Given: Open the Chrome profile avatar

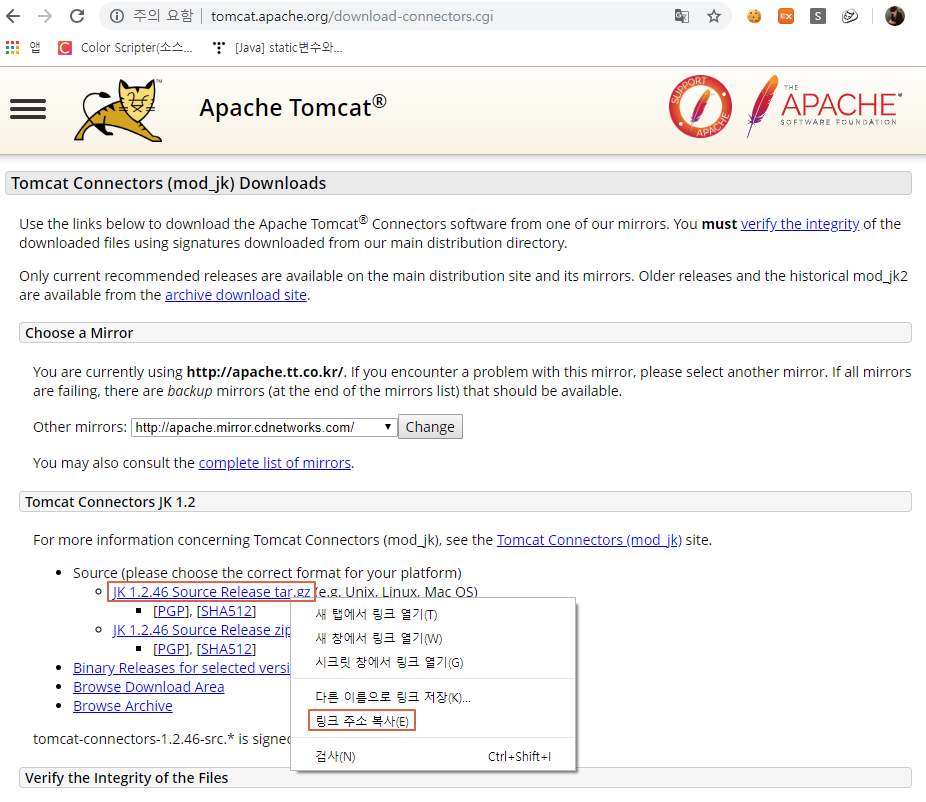Looking at the screenshot, I should coord(895,16).
